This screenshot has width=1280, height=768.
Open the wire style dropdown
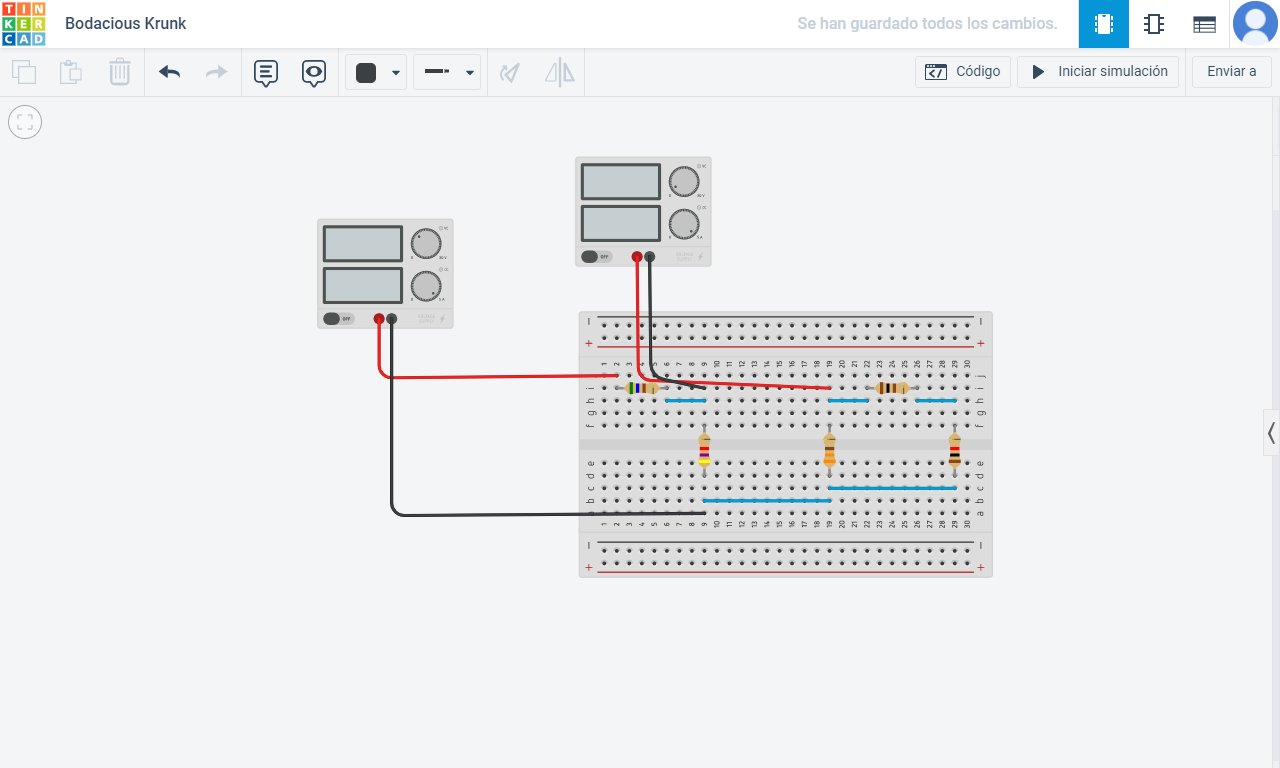[469, 72]
